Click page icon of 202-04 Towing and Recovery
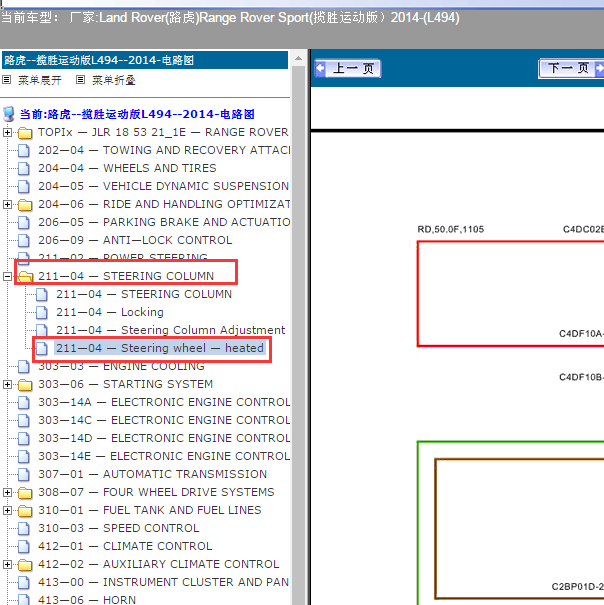The image size is (604, 605). click(x=24, y=150)
